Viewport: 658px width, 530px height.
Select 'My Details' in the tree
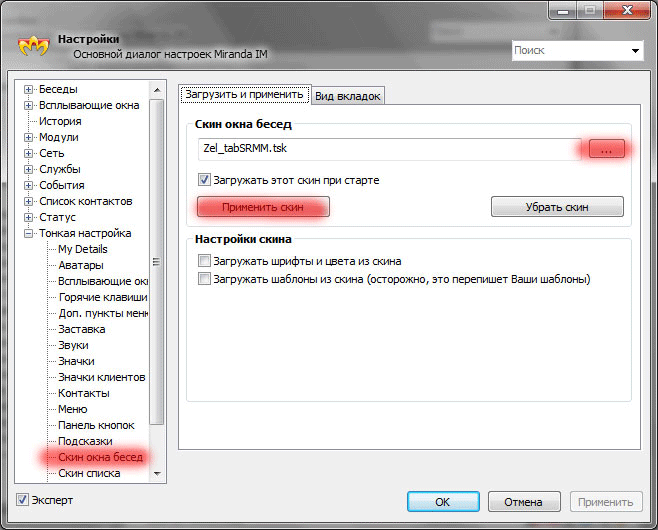coord(83,249)
